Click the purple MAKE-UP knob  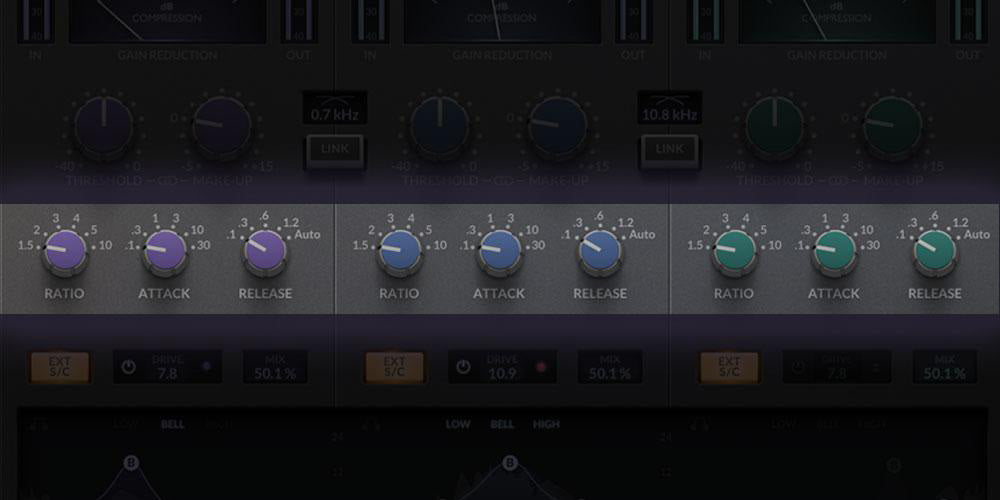223,126
